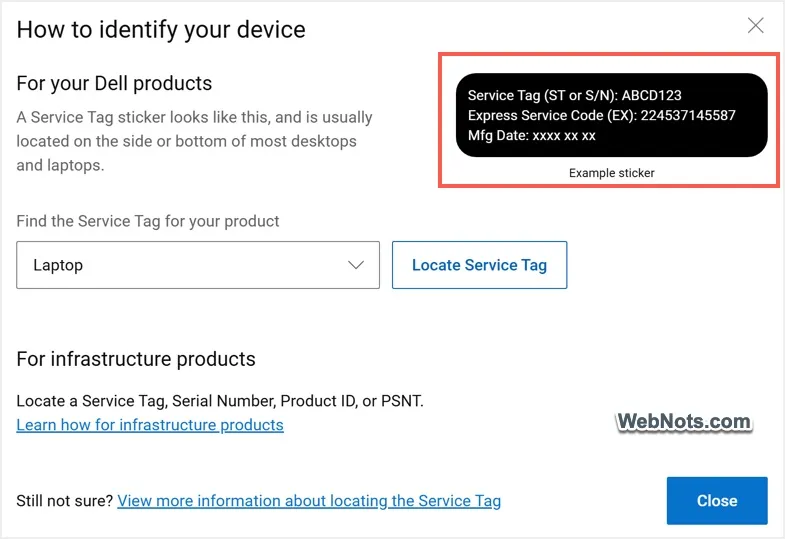Screen dimensions: 785x539
Task: Expand the chevron arrow in product dropdown
Action: click(x=356, y=265)
